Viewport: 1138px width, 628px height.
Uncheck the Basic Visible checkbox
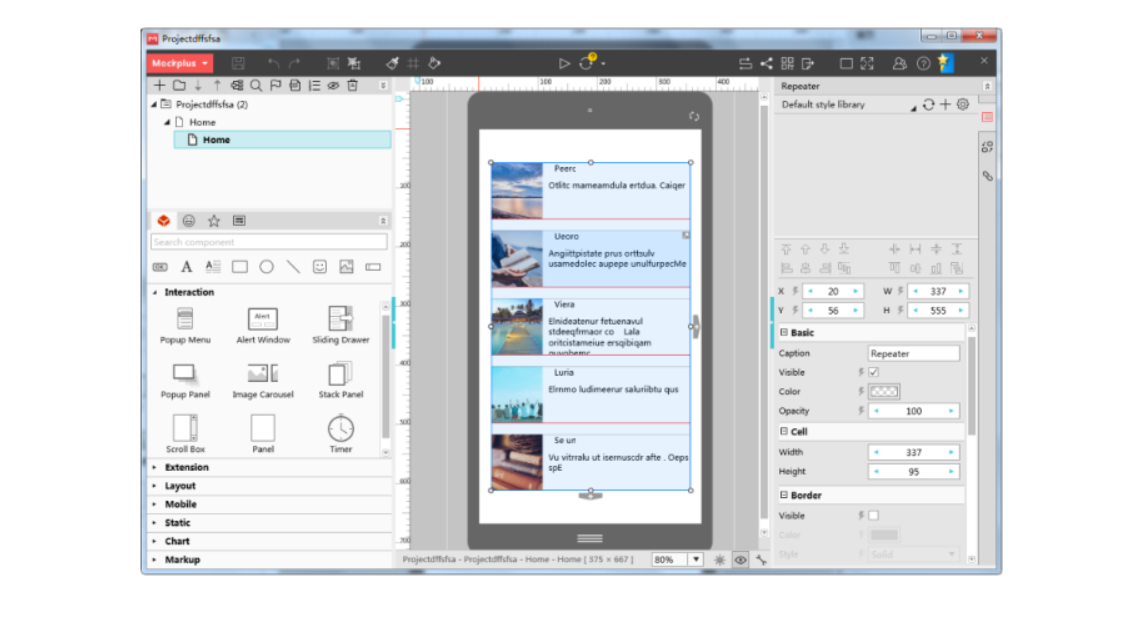[x=874, y=372]
